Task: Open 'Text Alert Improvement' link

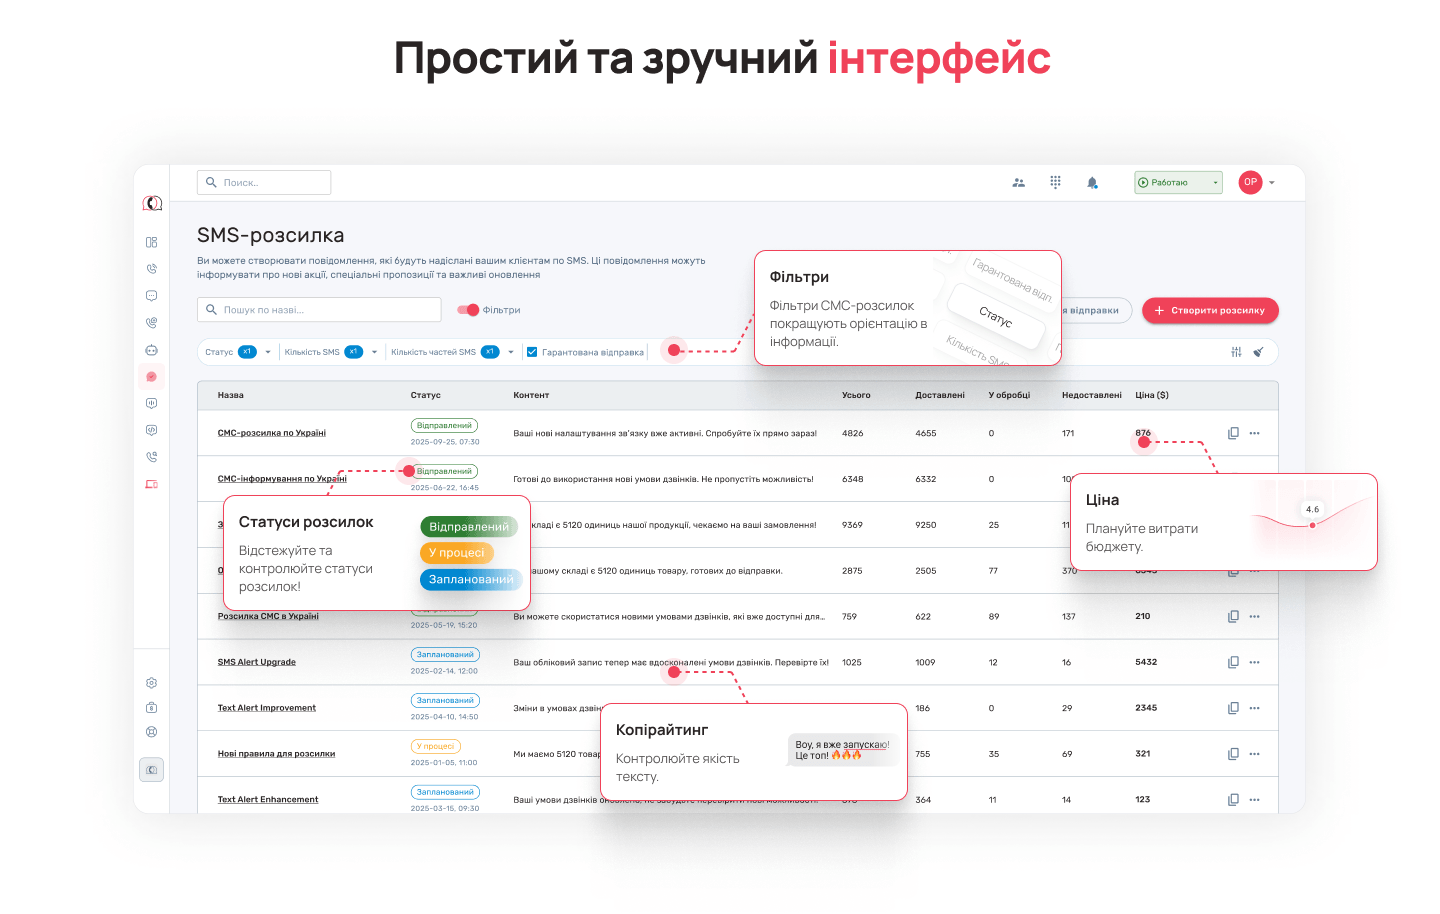Action: click(x=267, y=708)
